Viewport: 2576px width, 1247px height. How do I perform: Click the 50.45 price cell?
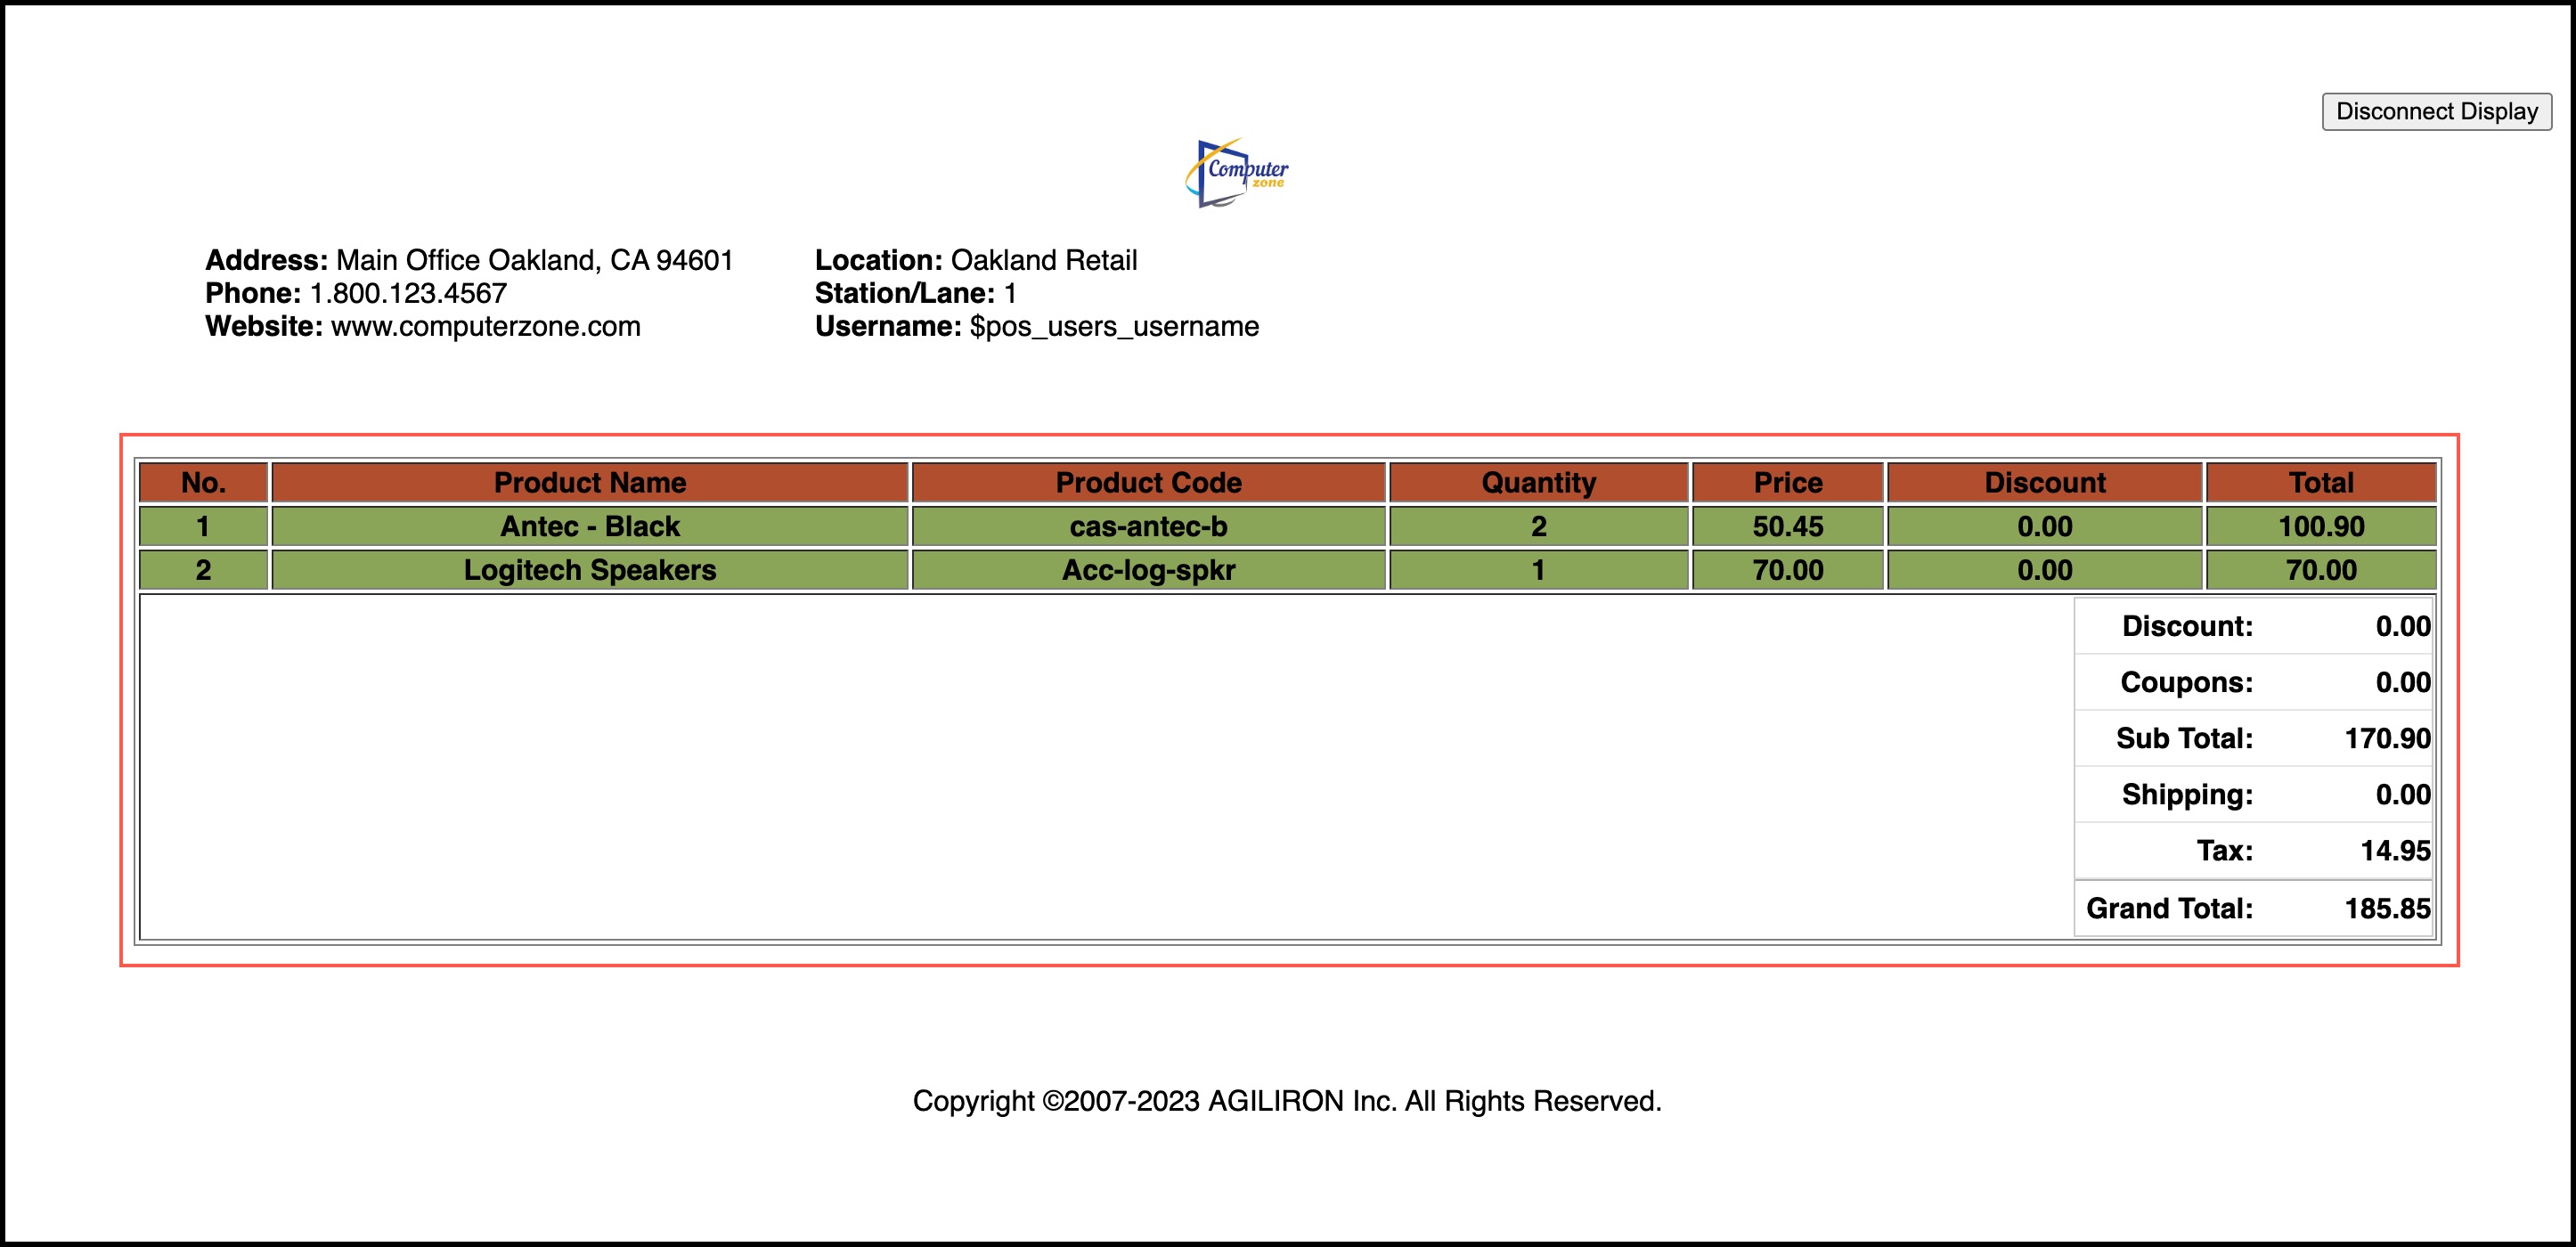1787,527
